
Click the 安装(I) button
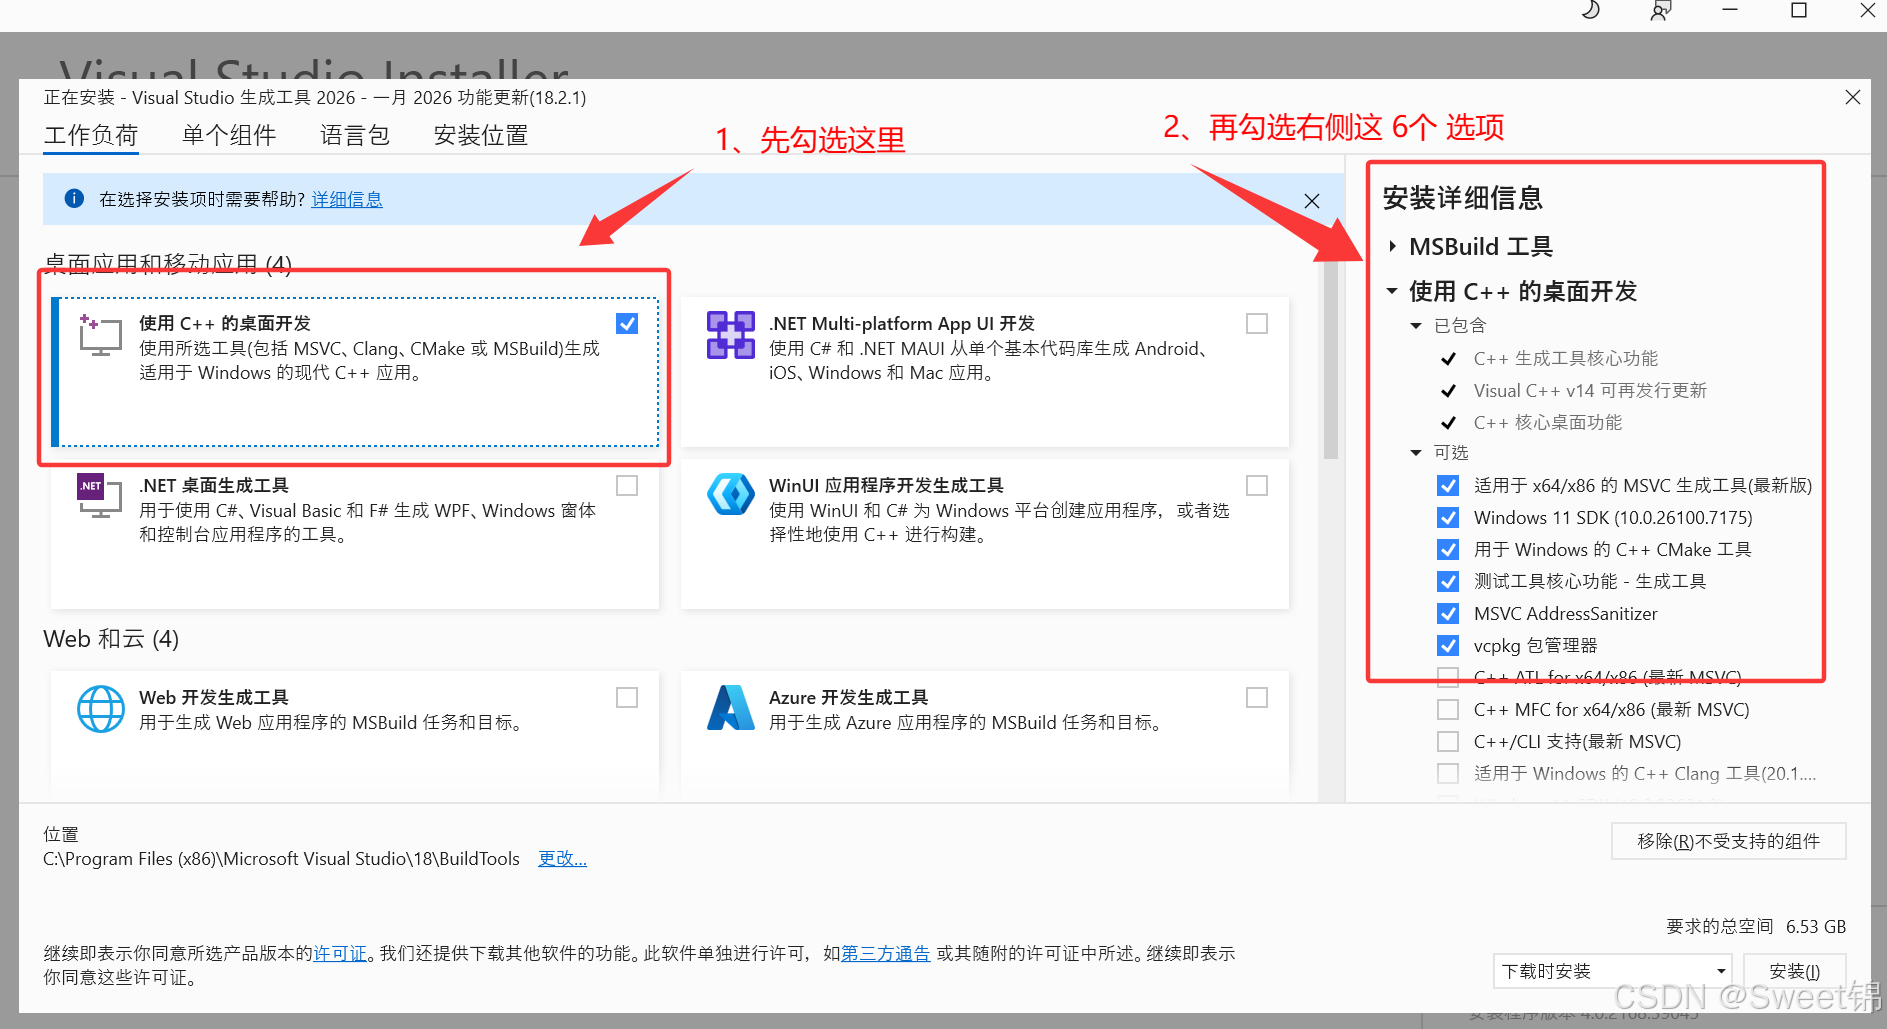[1795, 971]
